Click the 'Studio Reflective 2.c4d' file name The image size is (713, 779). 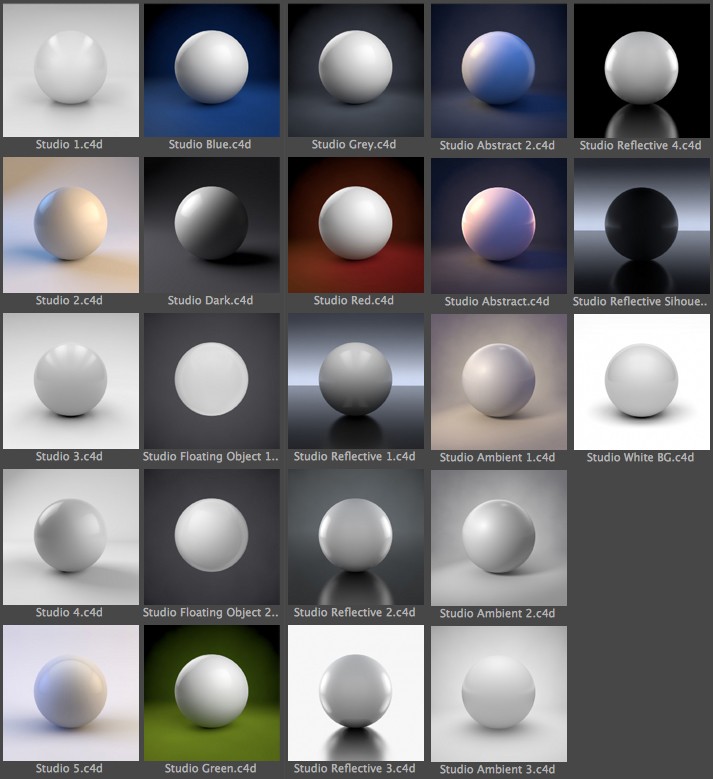(354, 613)
